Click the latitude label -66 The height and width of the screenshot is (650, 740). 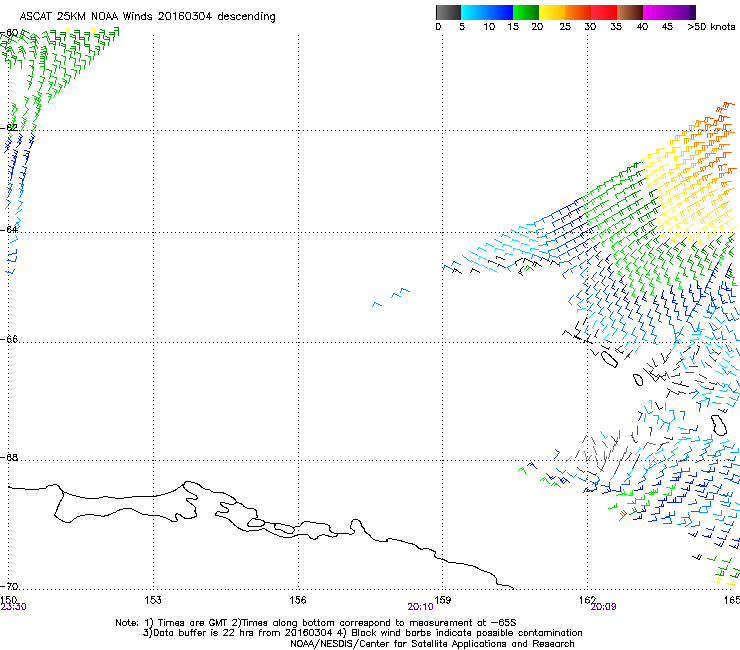(9, 339)
